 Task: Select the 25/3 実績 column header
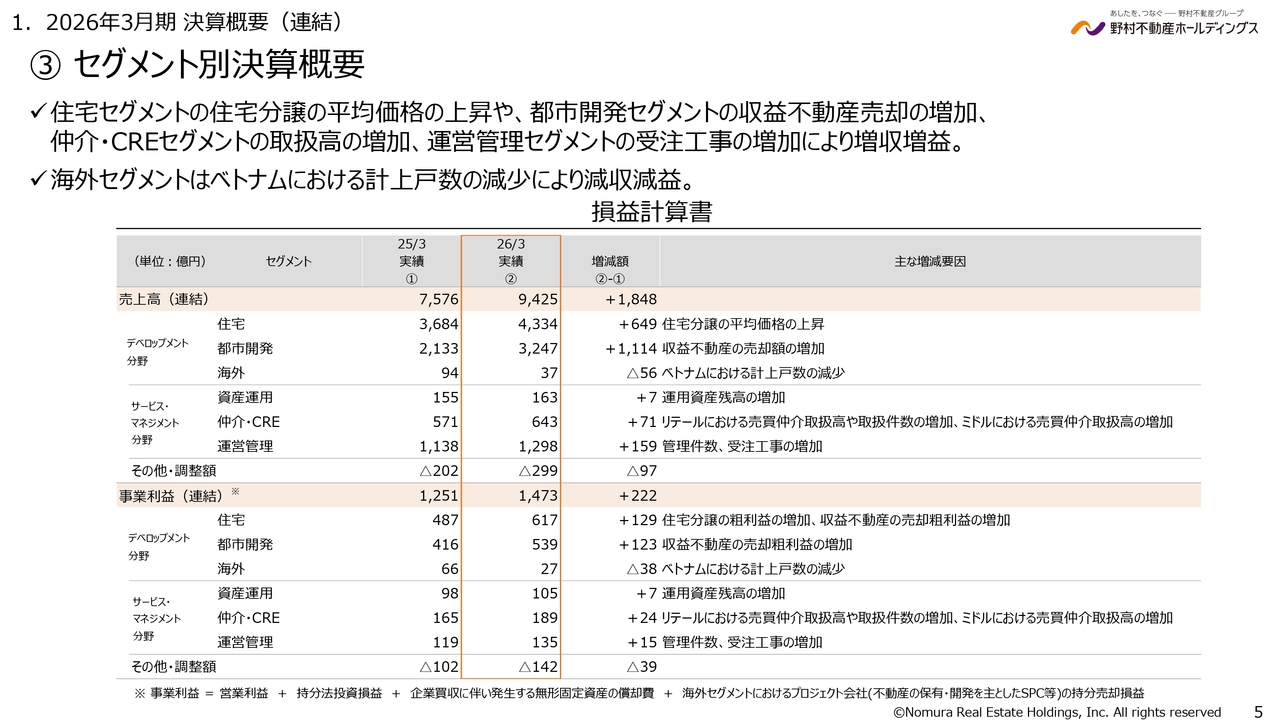(x=411, y=261)
